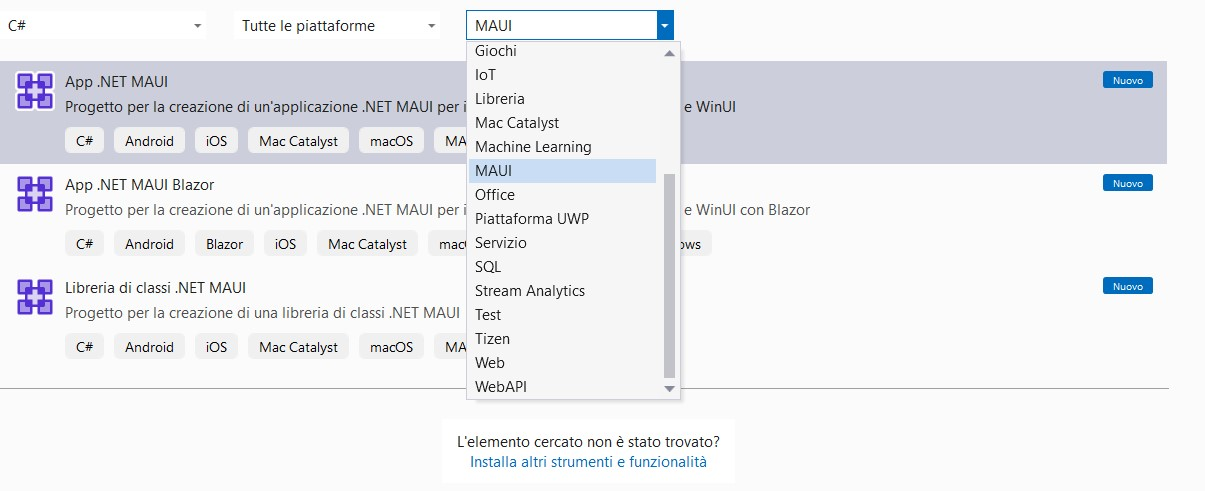The height and width of the screenshot is (491, 1205).
Task: Select the highlighted MAUI list entry
Action: 563,171
